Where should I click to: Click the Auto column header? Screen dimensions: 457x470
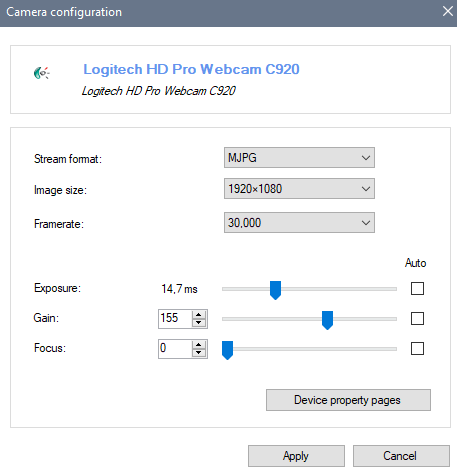(x=415, y=263)
